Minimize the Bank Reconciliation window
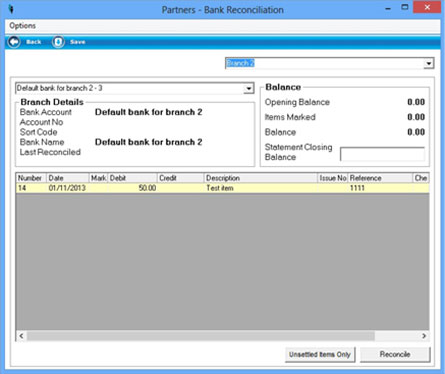The width and height of the screenshot is (445, 374). (x=388, y=8)
